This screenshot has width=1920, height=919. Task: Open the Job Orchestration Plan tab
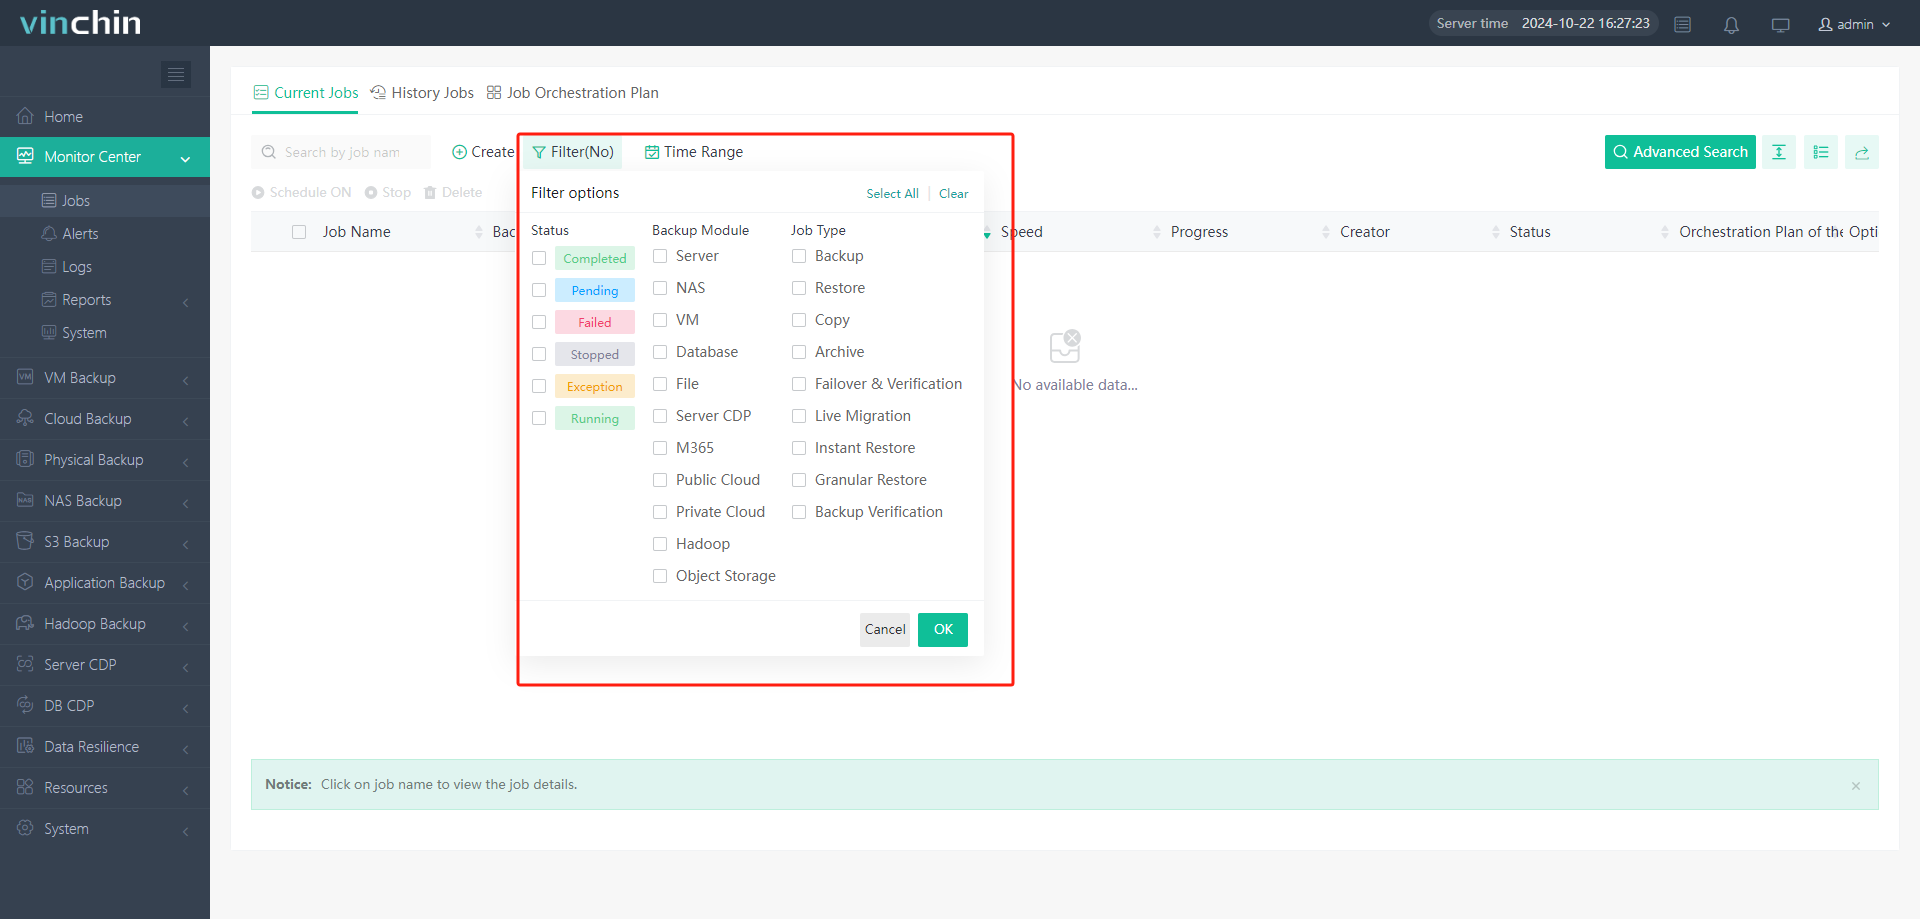point(573,93)
